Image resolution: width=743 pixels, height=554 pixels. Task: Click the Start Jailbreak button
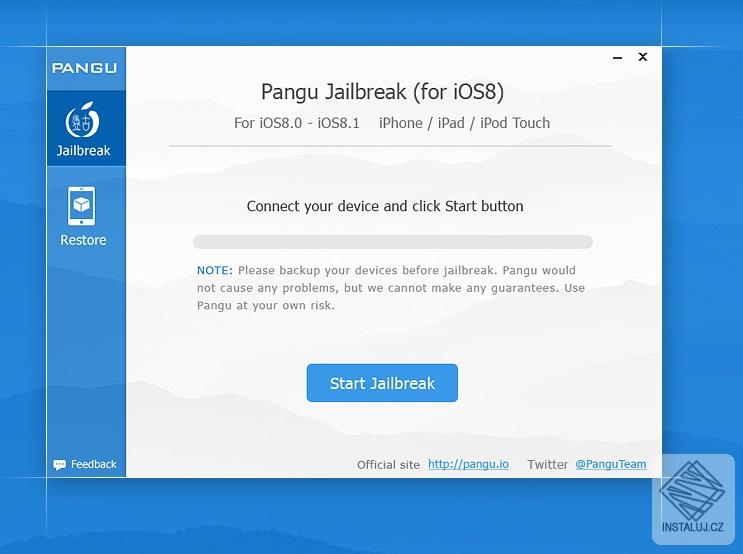coord(382,383)
